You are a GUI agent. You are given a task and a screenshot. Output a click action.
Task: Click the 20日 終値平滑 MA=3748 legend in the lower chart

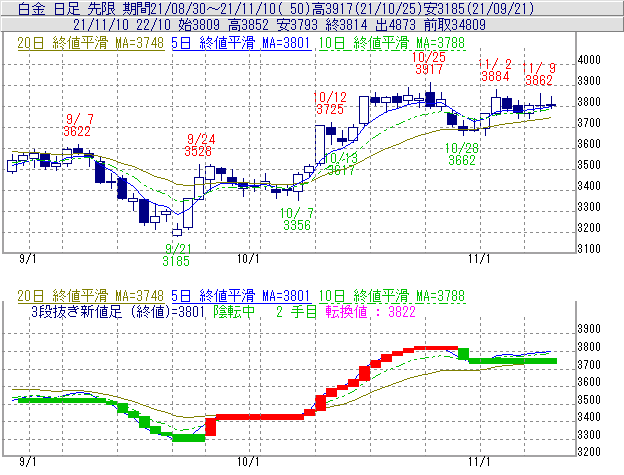pos(91,296)
